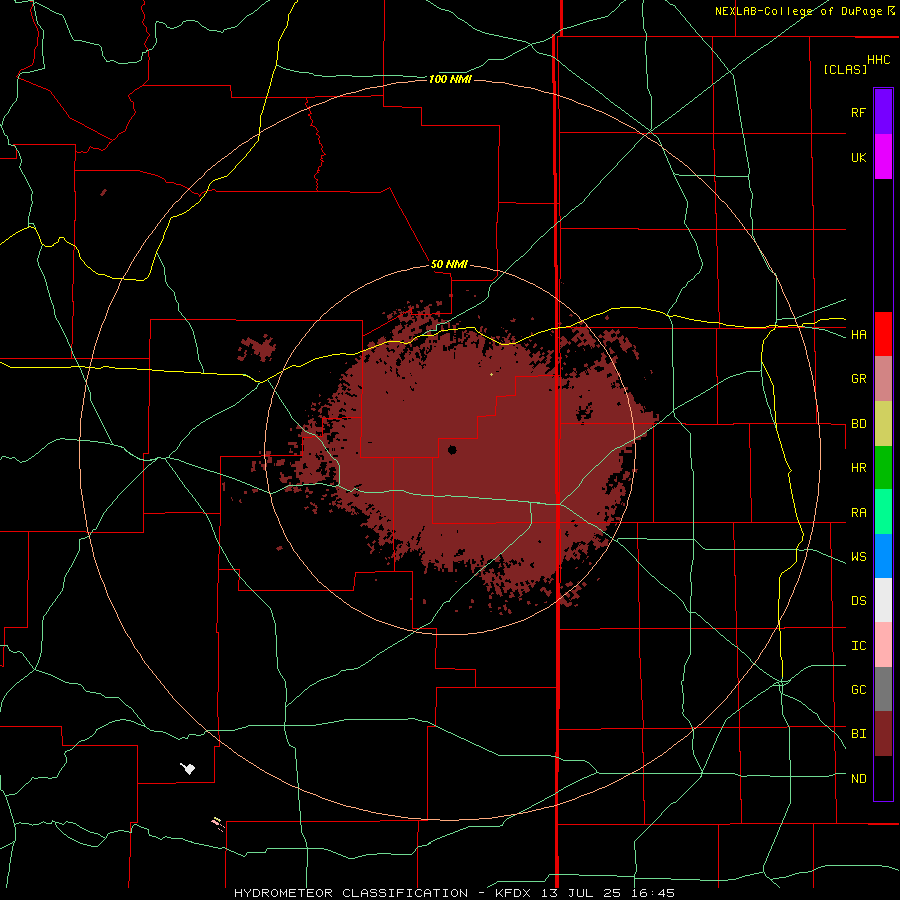Click the HA red legend swatch
The height and width of the screenshot is (900, 900).
click(x=883, y=334)
